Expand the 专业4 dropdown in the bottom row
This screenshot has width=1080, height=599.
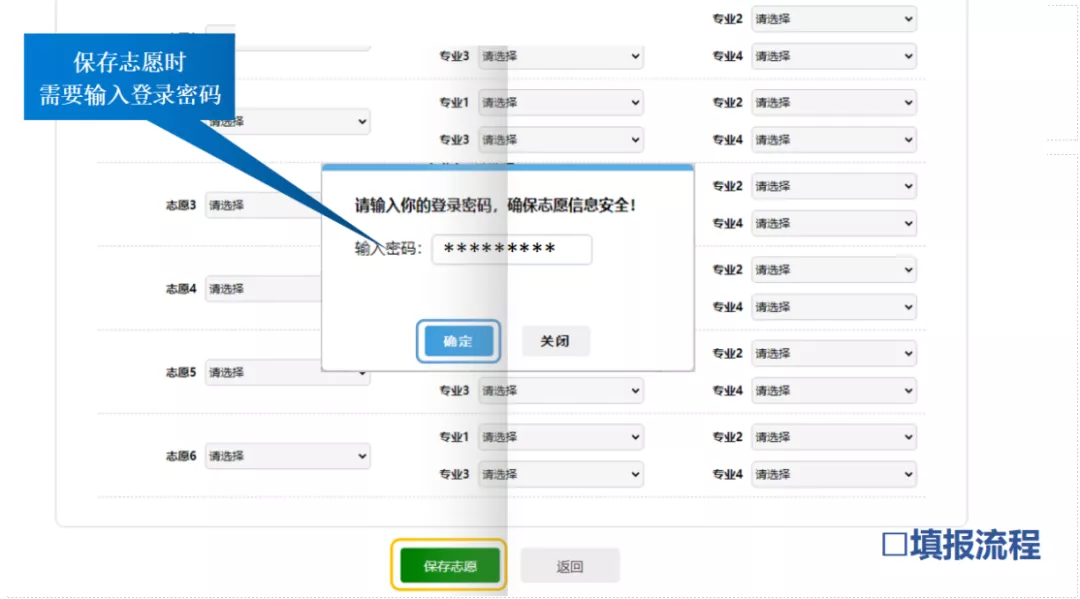[834, 474]
